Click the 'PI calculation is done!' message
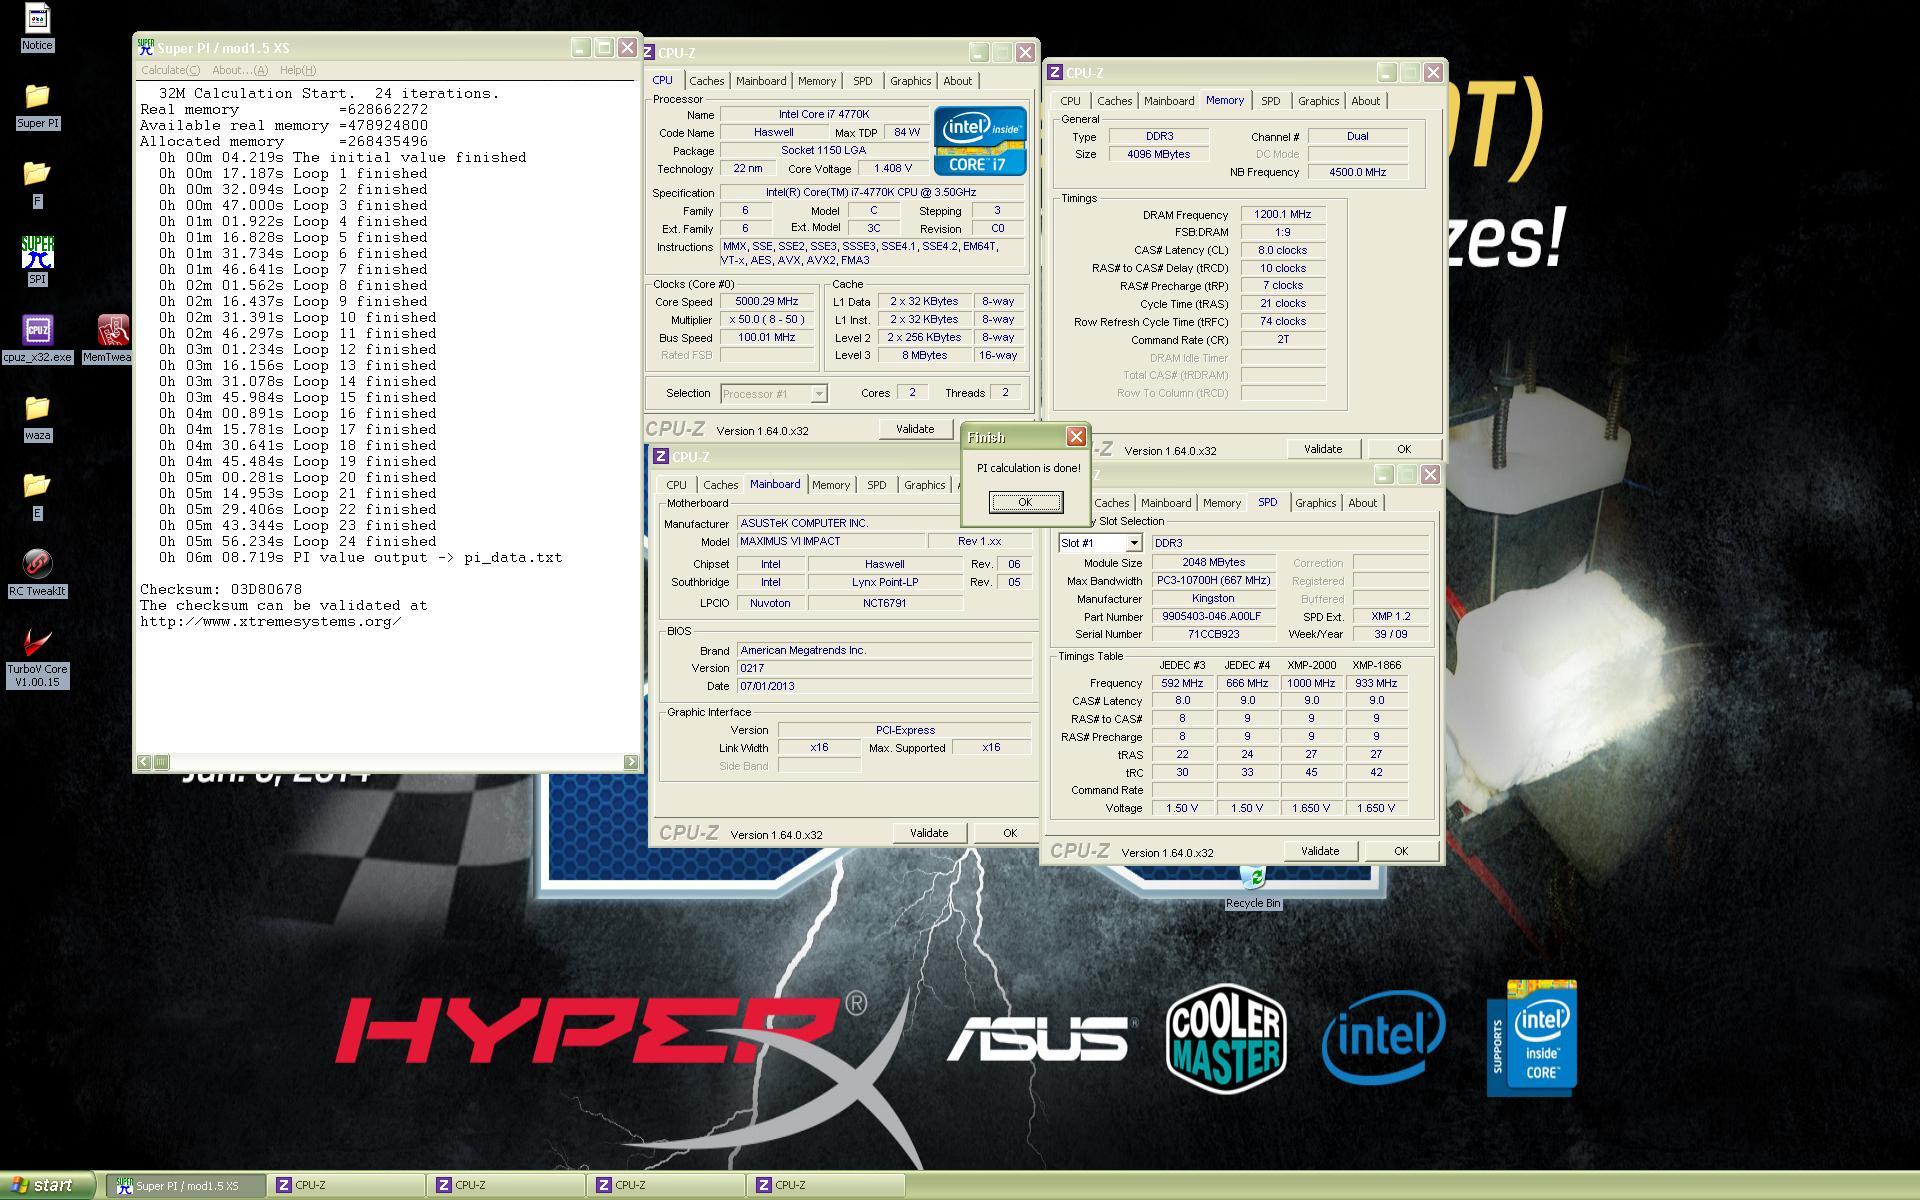 (x=1028, y=468)
